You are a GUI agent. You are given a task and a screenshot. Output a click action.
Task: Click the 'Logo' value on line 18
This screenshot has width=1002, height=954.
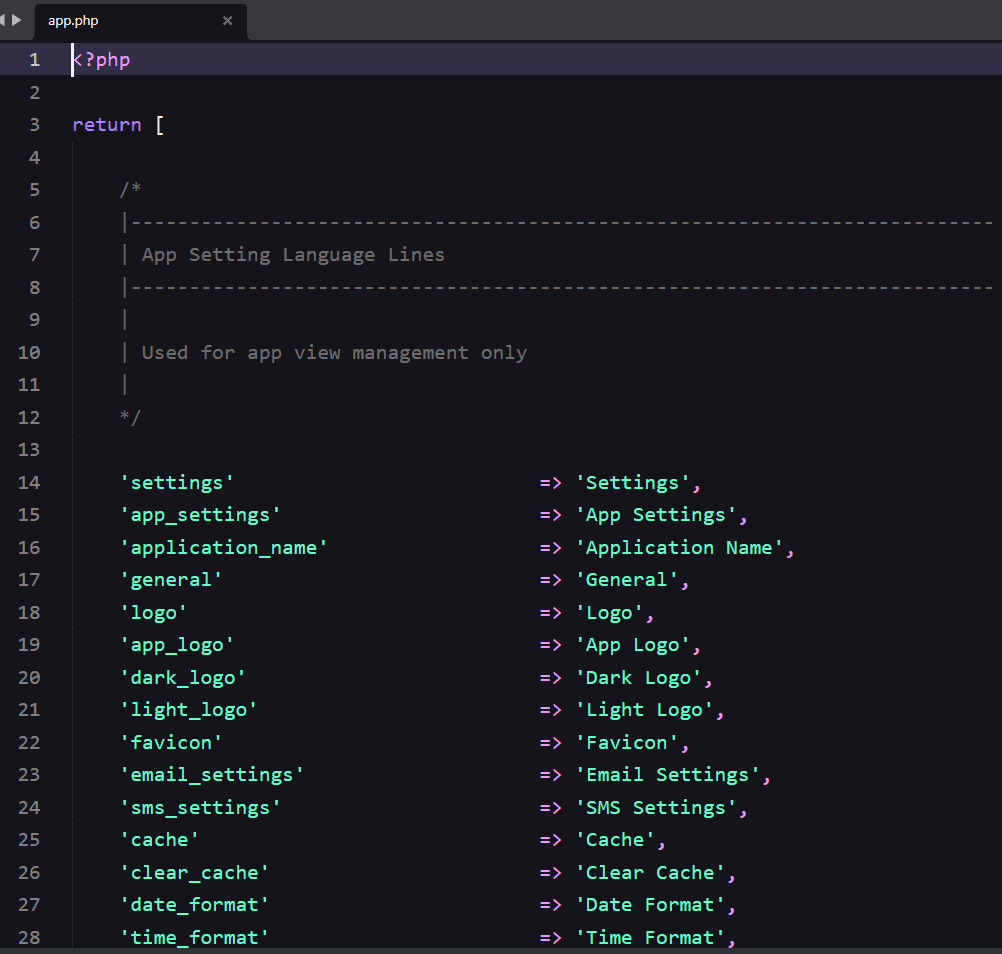609,612
